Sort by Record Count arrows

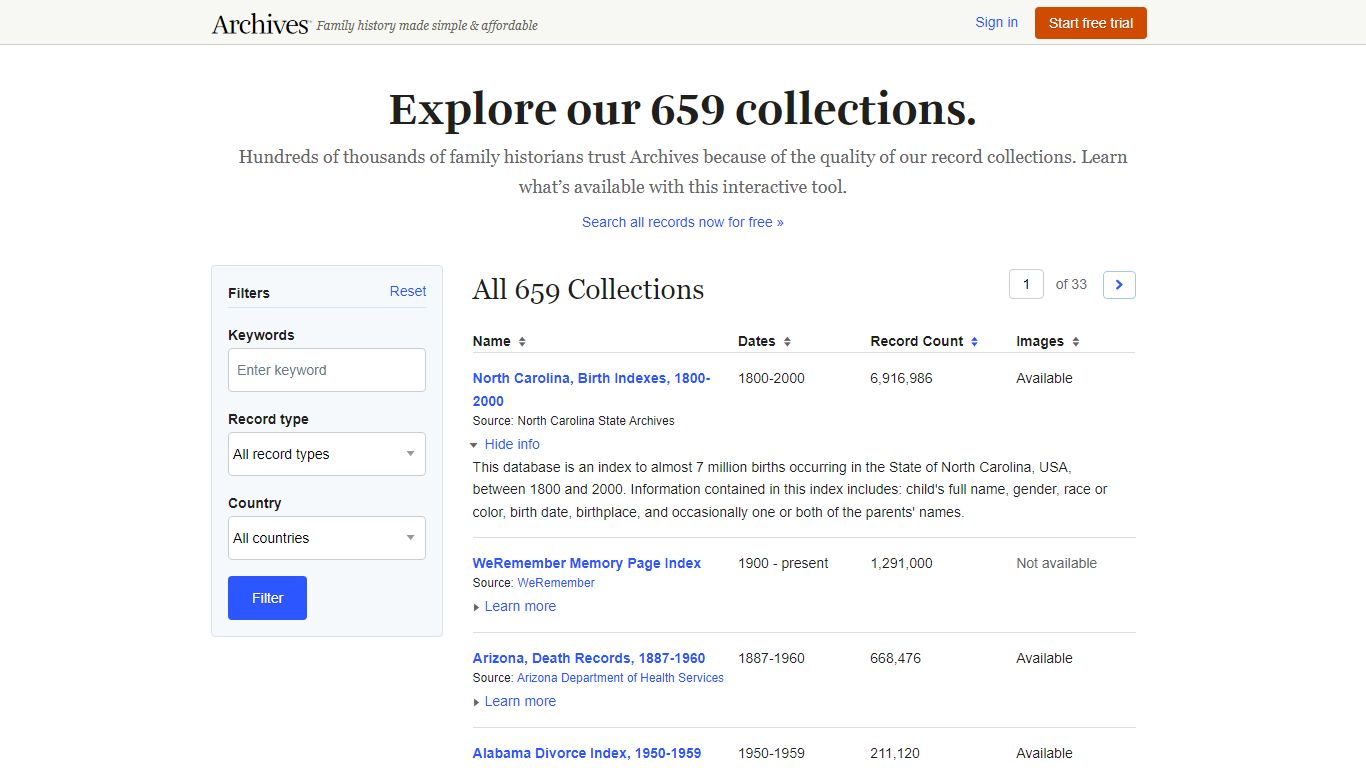pos(974,342)
